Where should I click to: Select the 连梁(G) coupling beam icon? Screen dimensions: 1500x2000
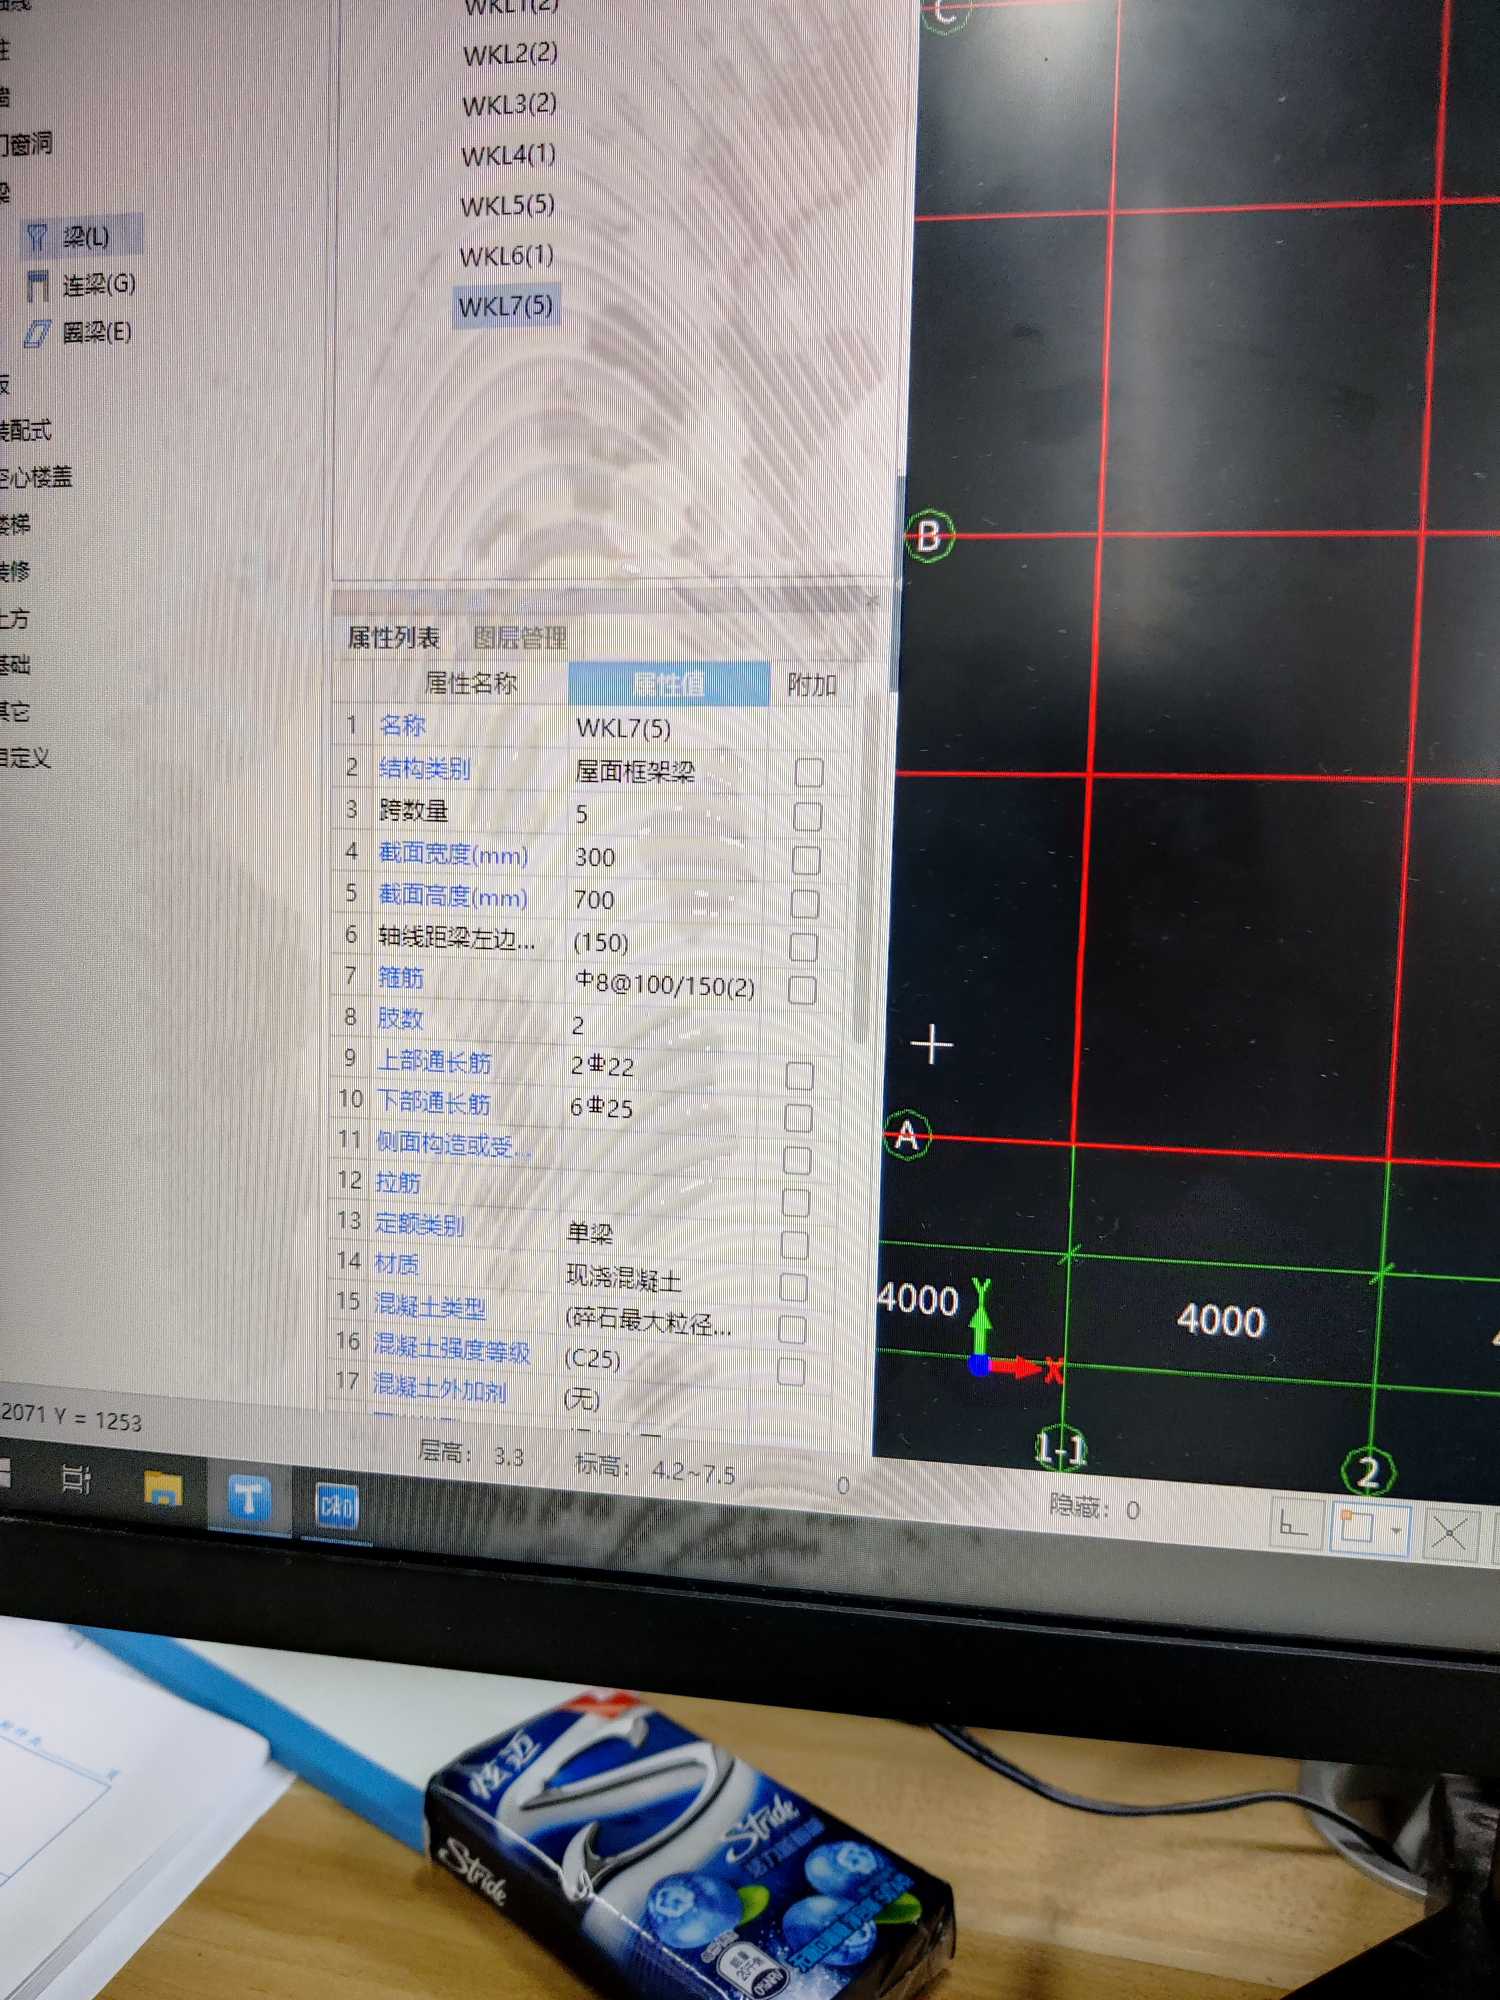(x=38, y=286)
